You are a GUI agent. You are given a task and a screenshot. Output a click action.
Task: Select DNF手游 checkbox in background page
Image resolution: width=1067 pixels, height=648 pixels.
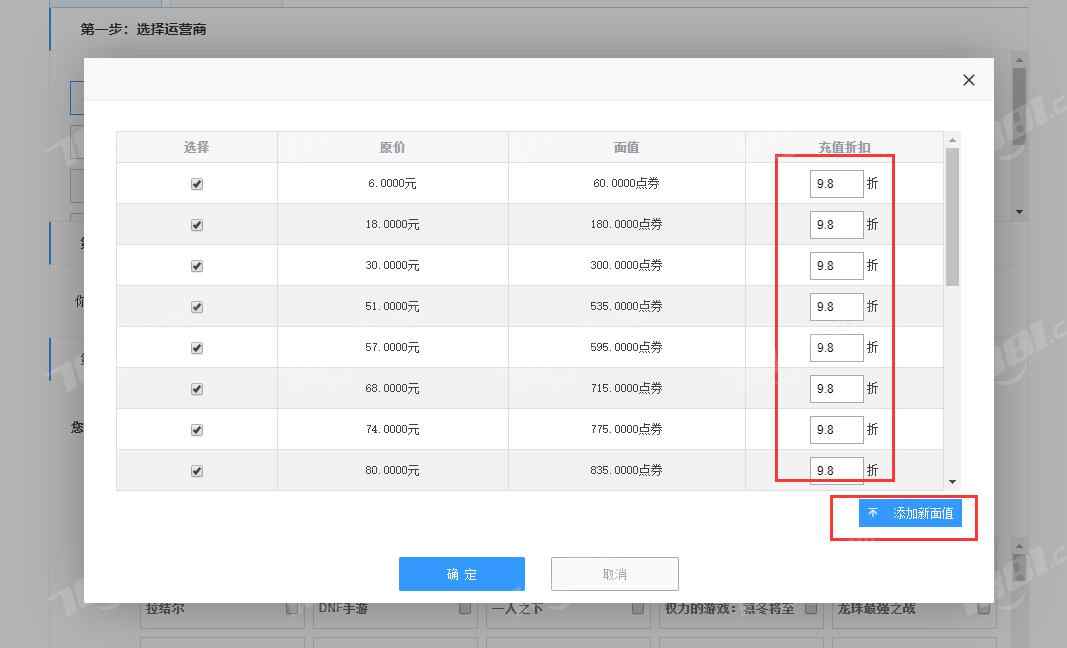pos(465,608)
